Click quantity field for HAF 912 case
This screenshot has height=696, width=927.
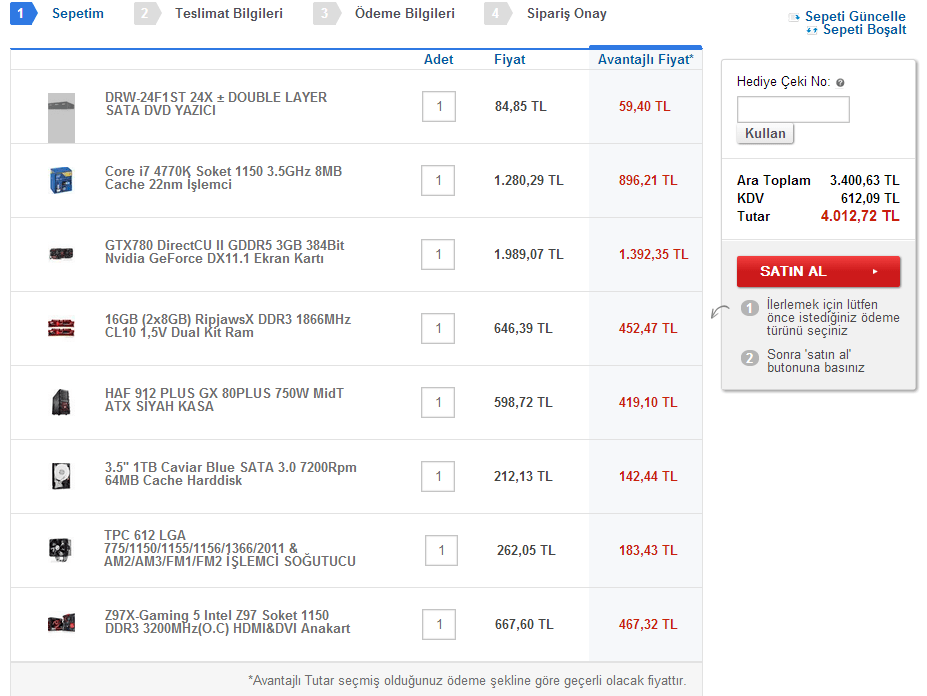click(438, 402)
